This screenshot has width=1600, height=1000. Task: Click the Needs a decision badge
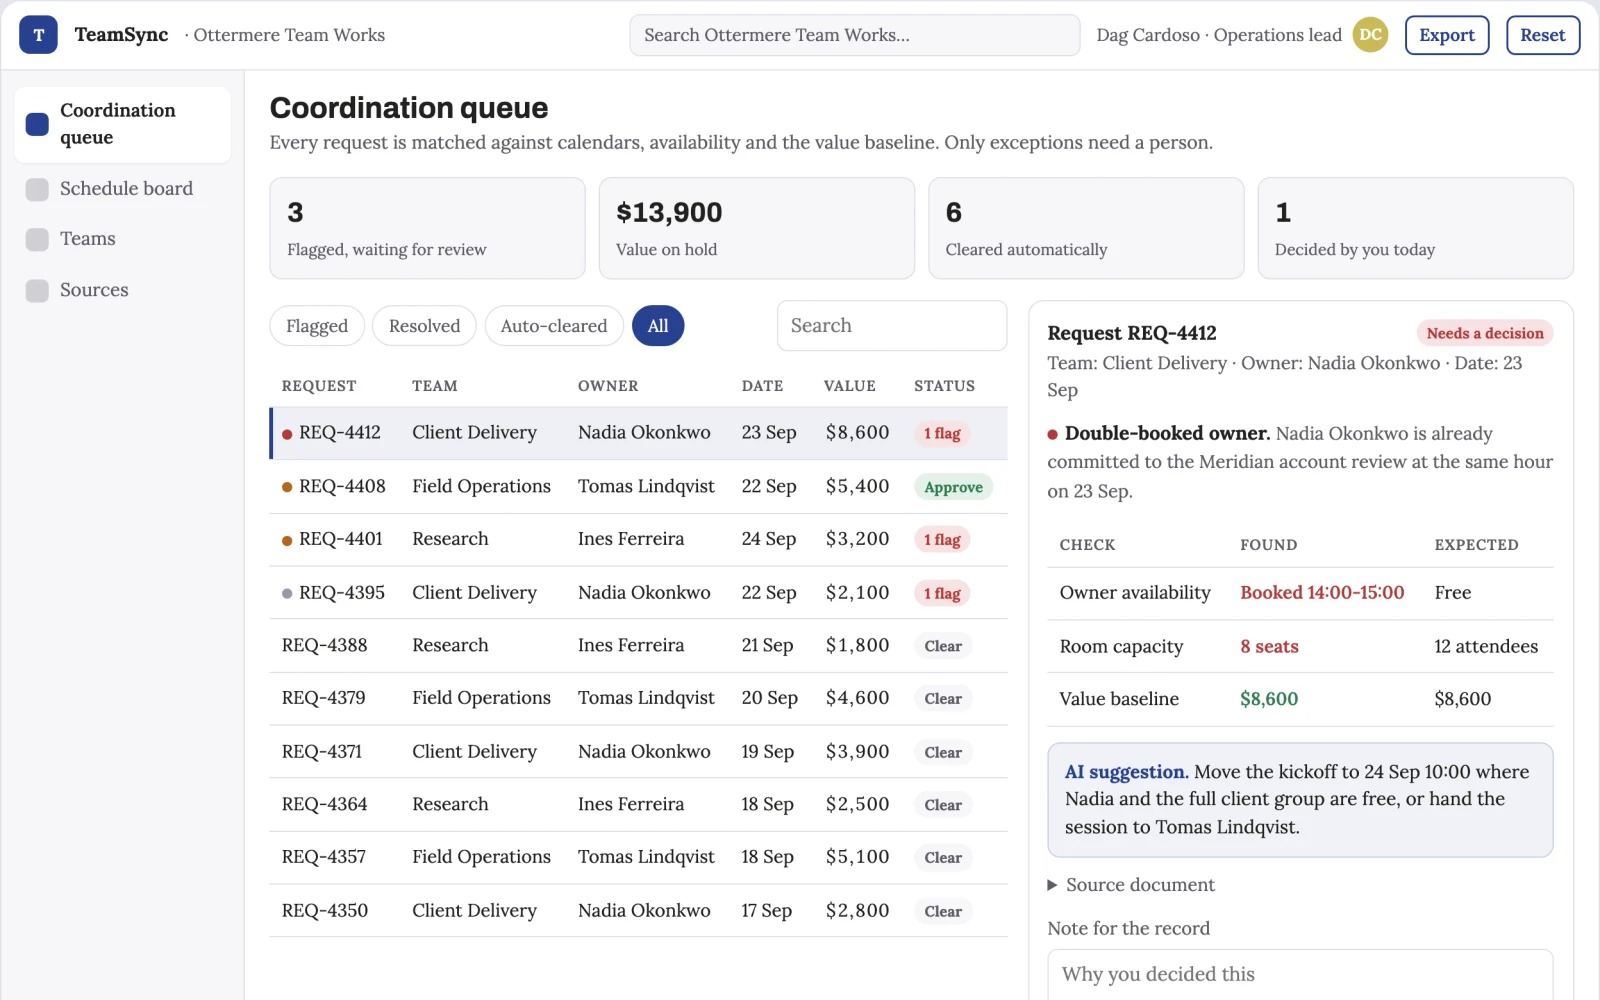[1484, 333]
